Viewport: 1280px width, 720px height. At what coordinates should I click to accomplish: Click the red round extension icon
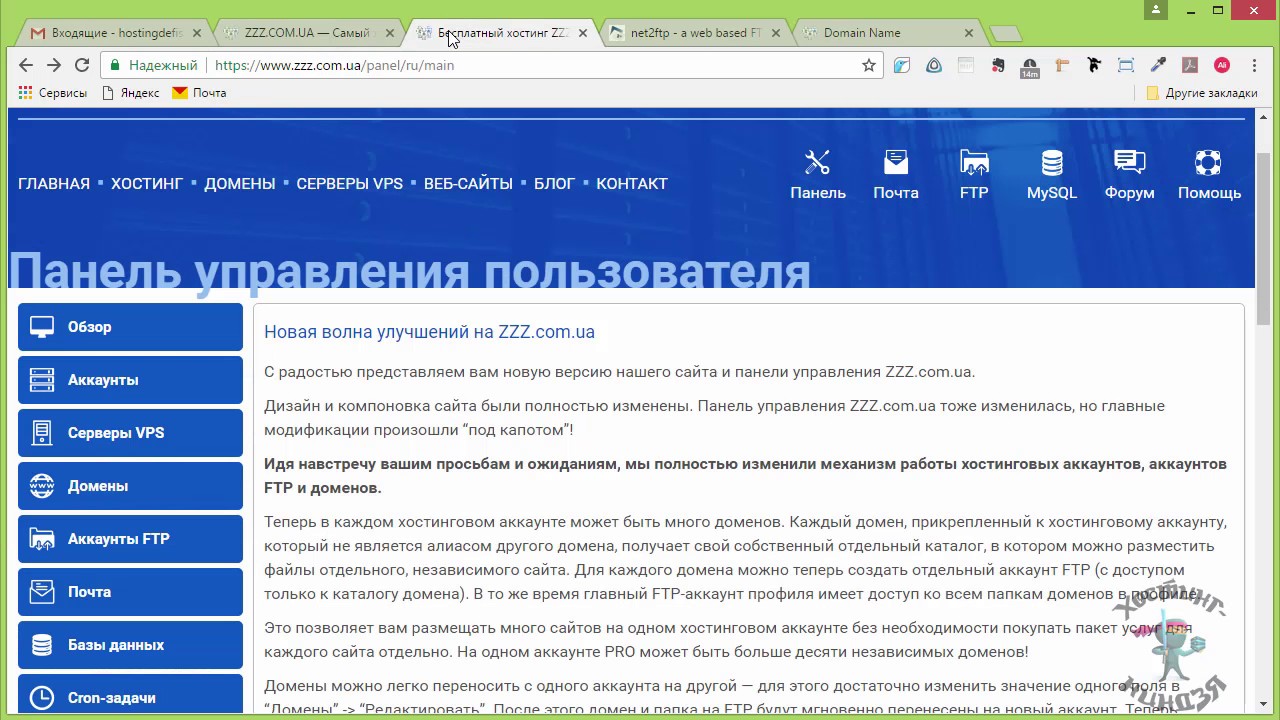(1222, 65)
